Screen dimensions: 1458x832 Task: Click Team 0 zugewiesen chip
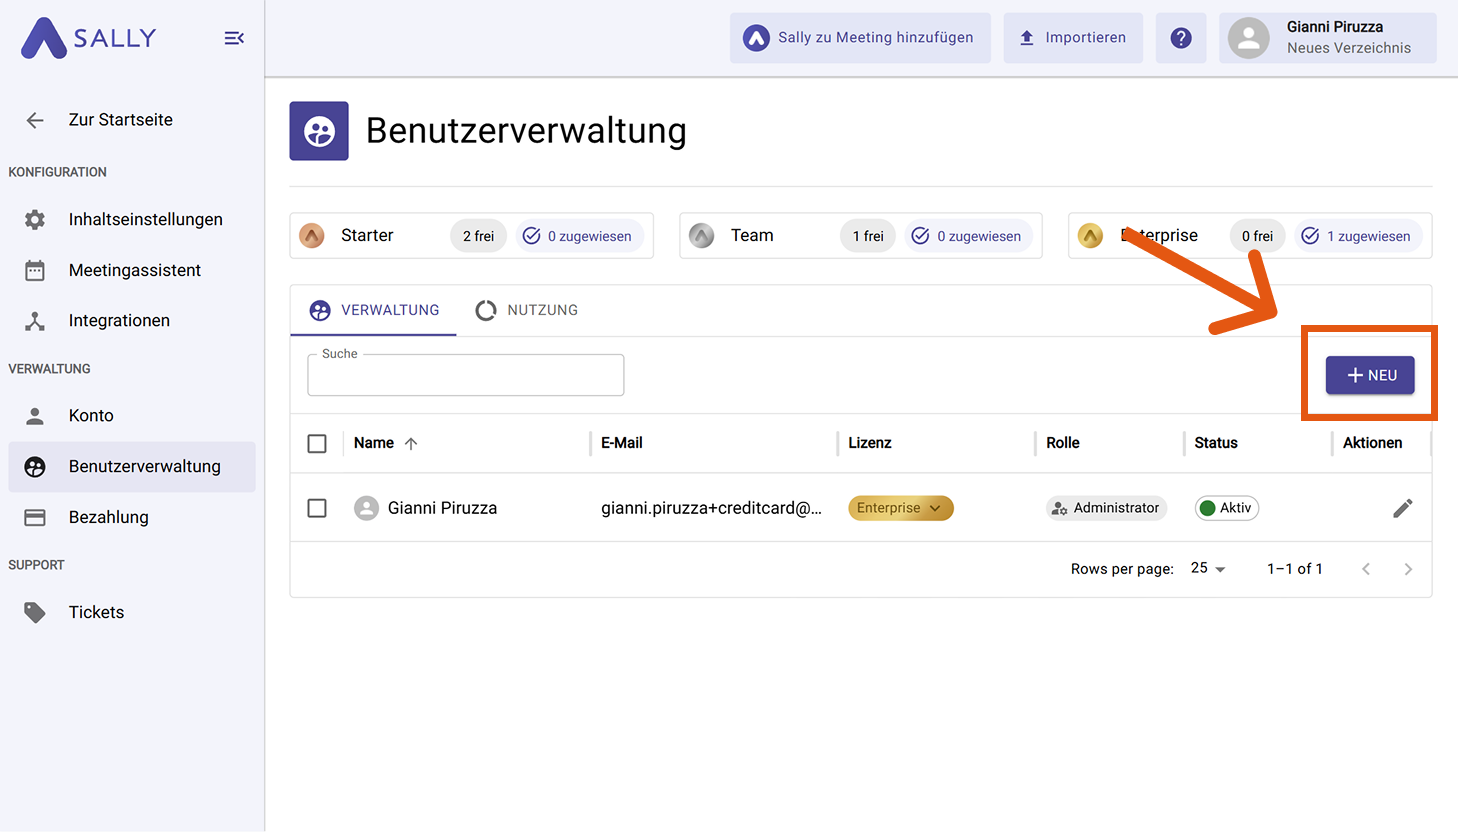tap(969, 236)
